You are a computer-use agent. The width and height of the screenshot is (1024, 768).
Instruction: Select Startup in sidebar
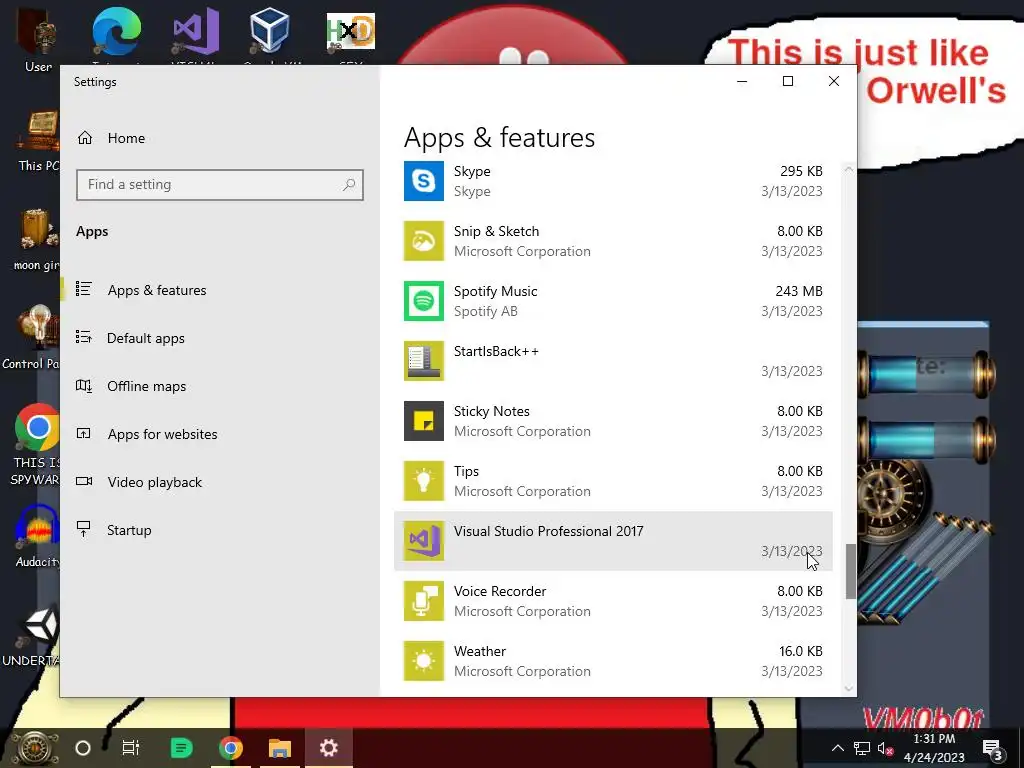[129, 530]
